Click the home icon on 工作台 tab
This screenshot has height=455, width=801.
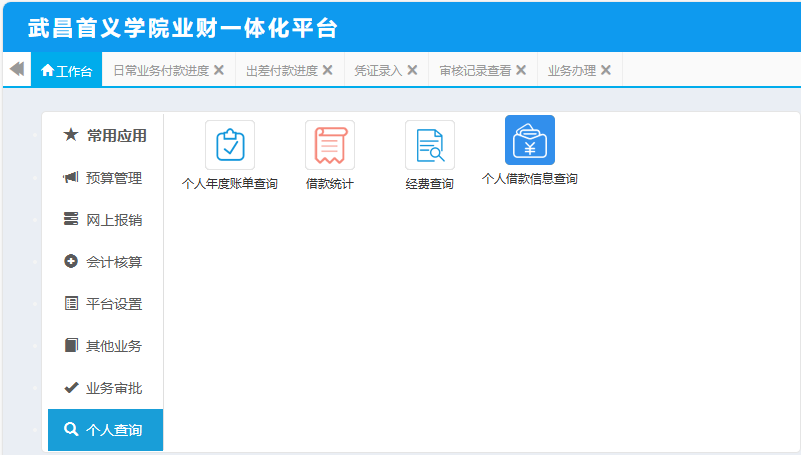47,71
